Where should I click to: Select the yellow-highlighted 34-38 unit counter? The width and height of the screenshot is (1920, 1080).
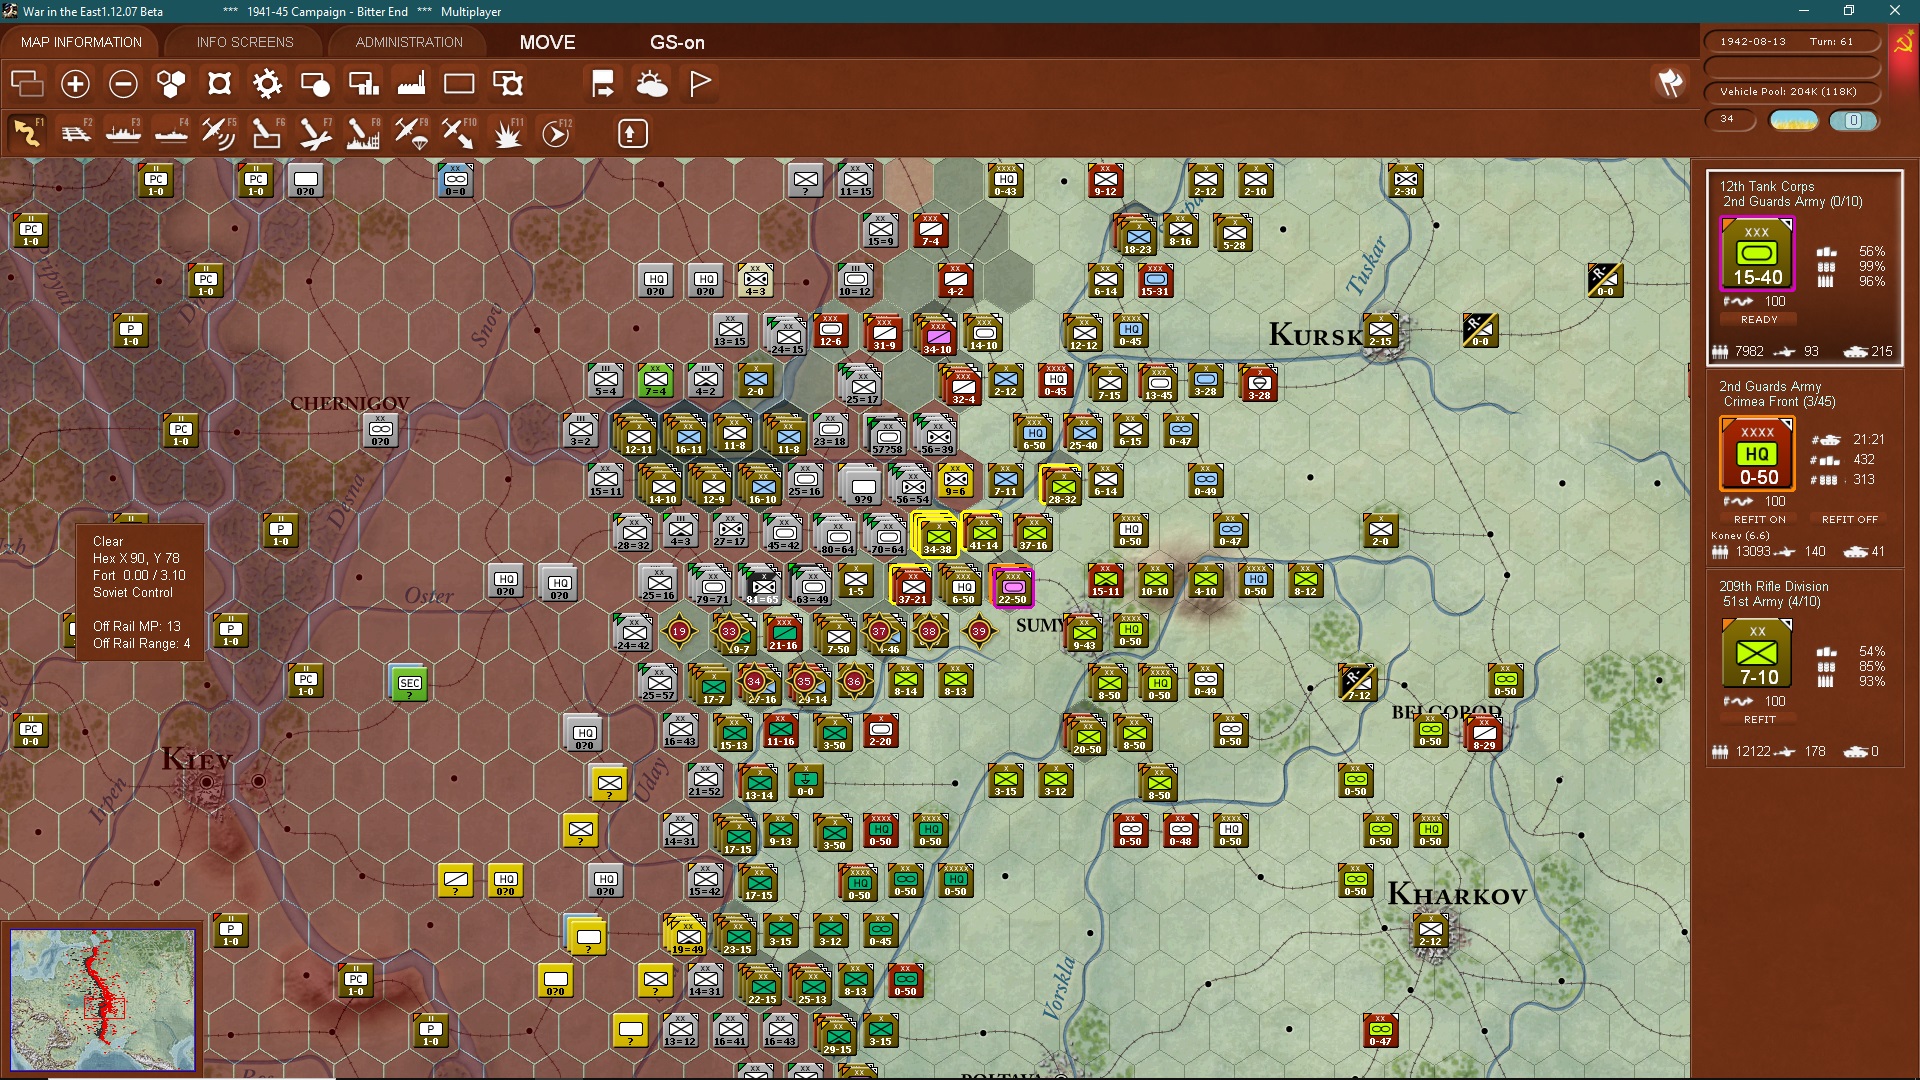coord(937,536)
